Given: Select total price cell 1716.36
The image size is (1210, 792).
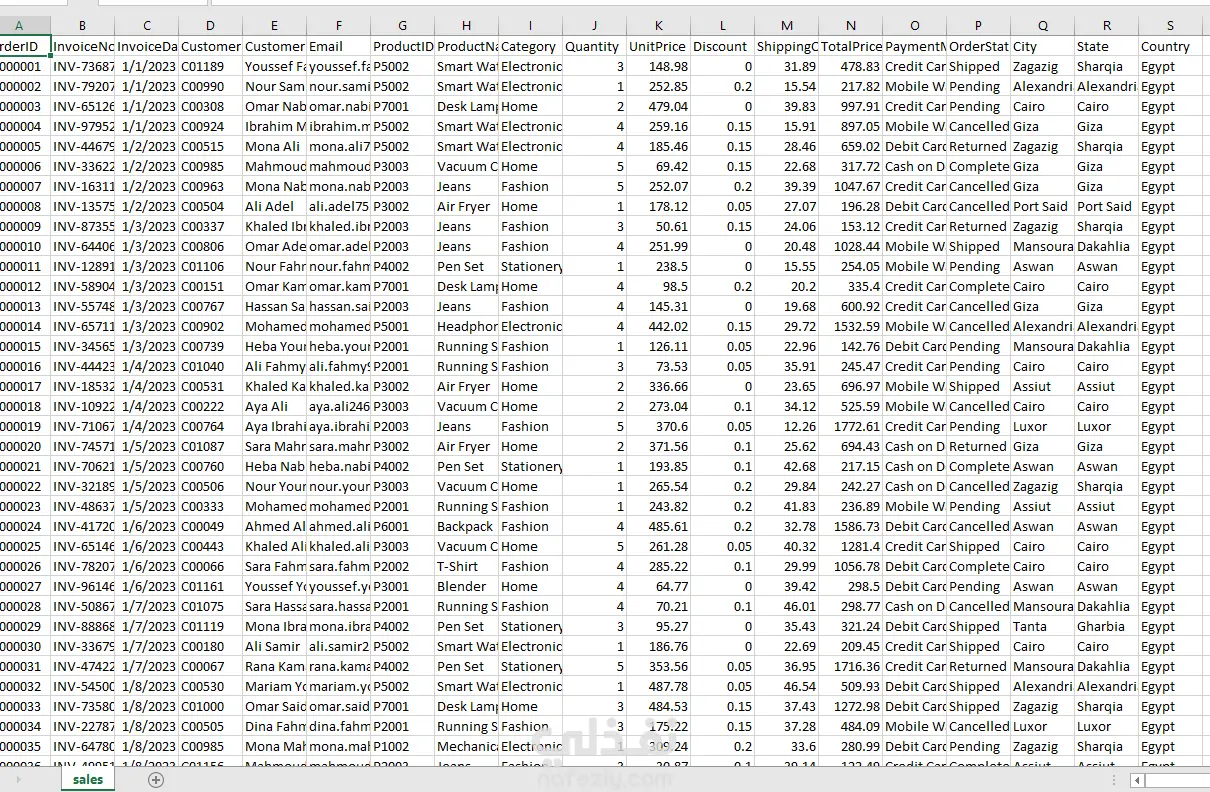Looking at the screenshot, I should 851,666.
